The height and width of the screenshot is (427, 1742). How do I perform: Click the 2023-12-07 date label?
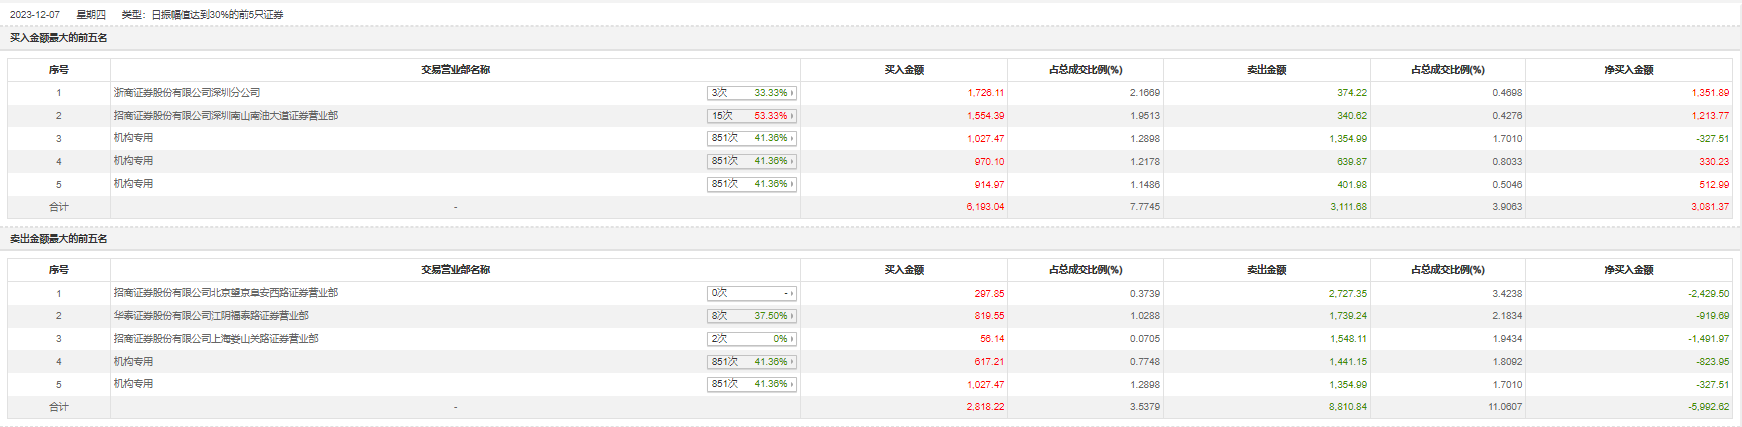[35, 15]
